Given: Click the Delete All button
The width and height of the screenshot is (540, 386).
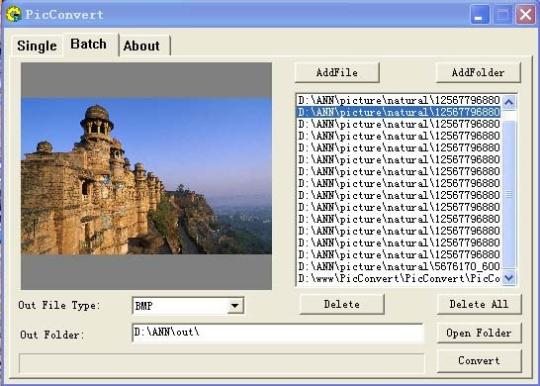Looking at the screenshot, I should 479,304.
